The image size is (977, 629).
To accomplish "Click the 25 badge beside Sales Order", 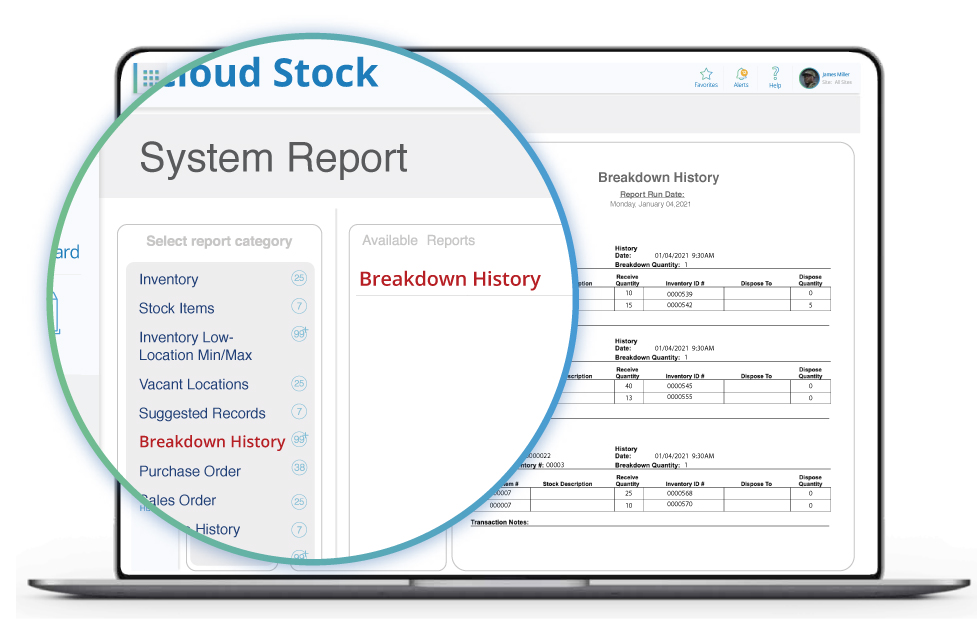I will pos(299,501).
